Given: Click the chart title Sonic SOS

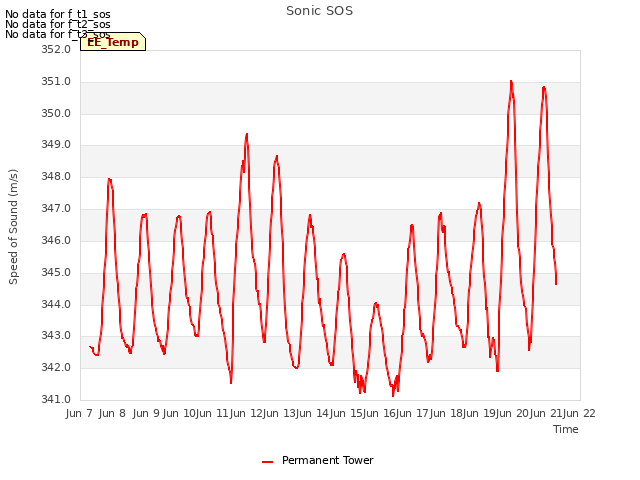Looking at the screenshot, I should [319, 11].
